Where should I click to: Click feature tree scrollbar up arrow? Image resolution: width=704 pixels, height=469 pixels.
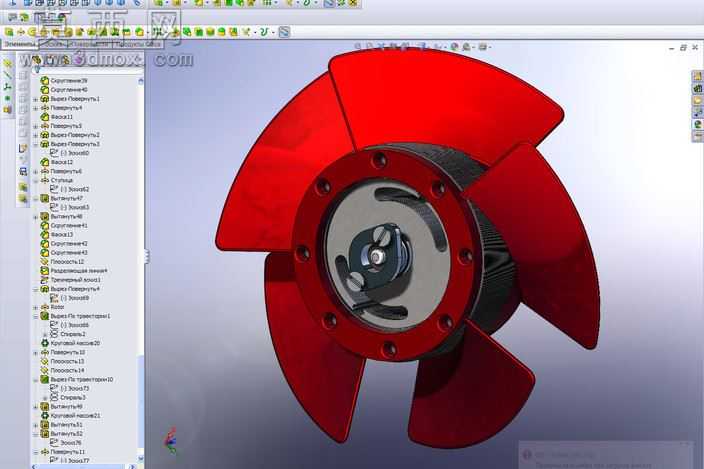click(141, 81)
